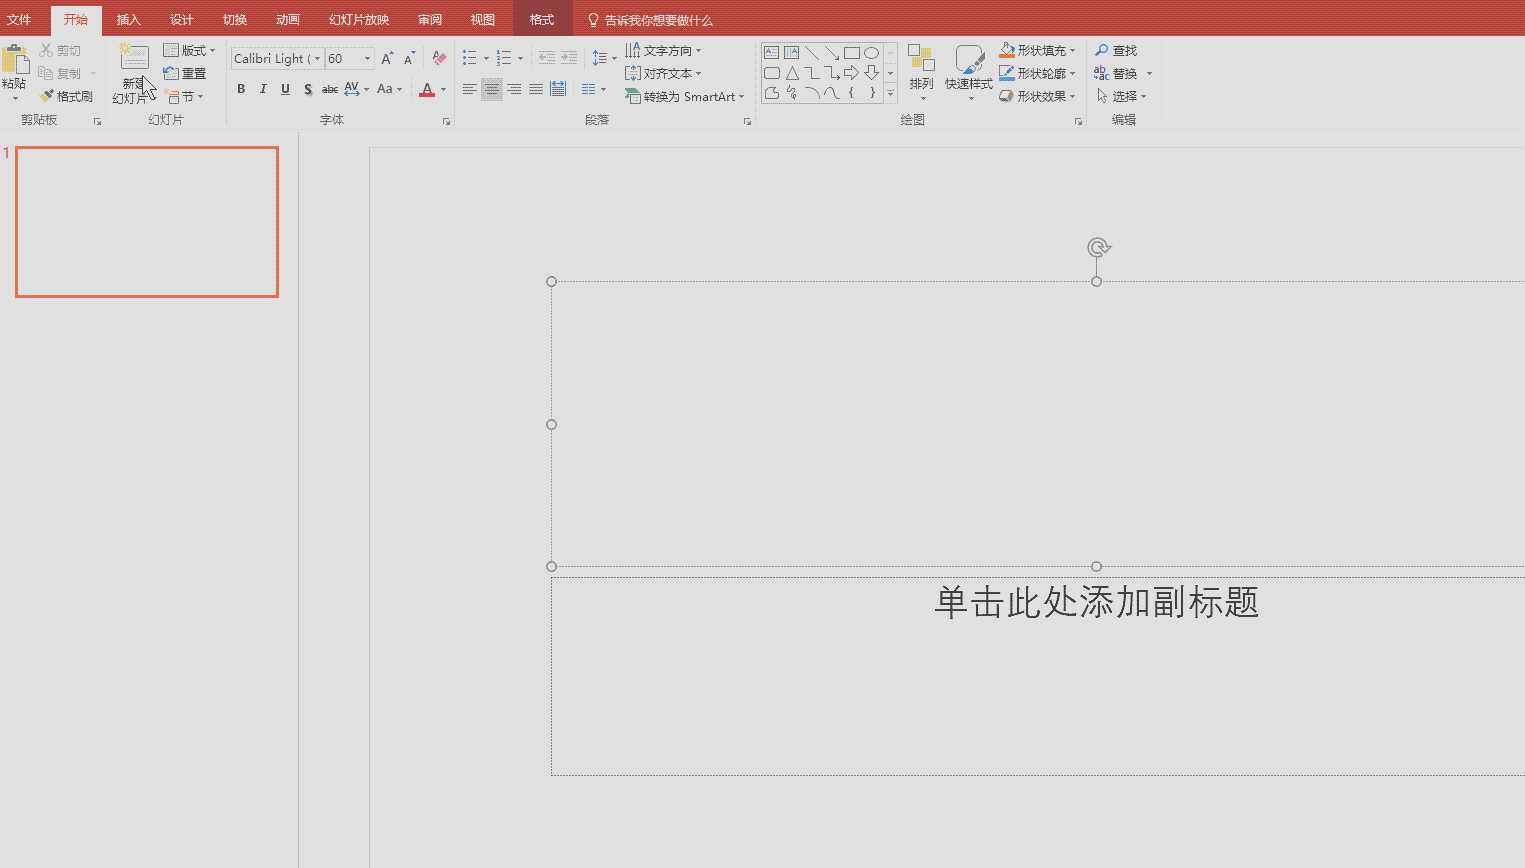The width and height of the screenshot is (1525, 868).
Task: Decrease font size with the smaller A icon
Action: 409,58
